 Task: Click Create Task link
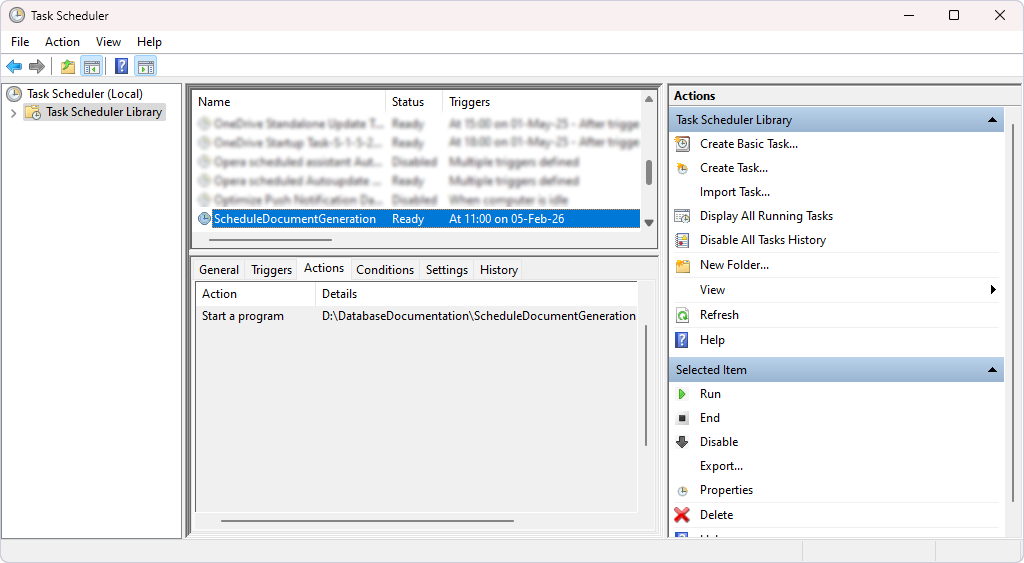(733, 168)
